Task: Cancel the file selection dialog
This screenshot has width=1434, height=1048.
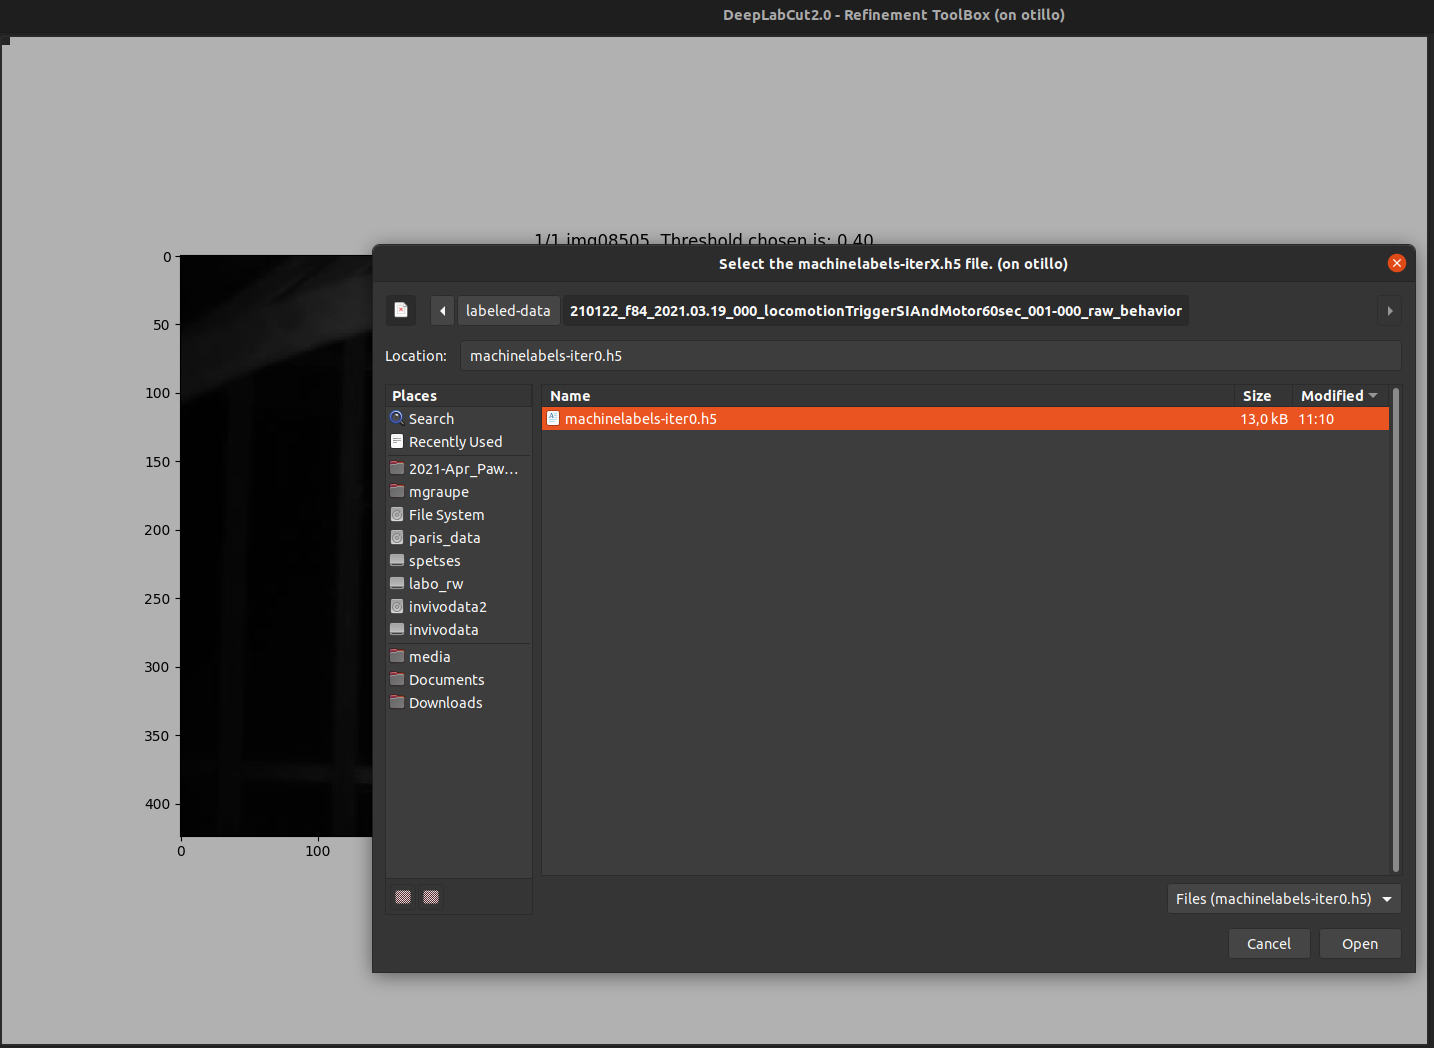Action: tap(1268, 943)
